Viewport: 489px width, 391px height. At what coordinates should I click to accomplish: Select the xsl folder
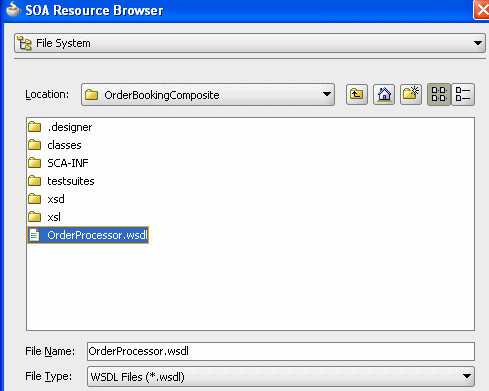(x=45, y=217)
